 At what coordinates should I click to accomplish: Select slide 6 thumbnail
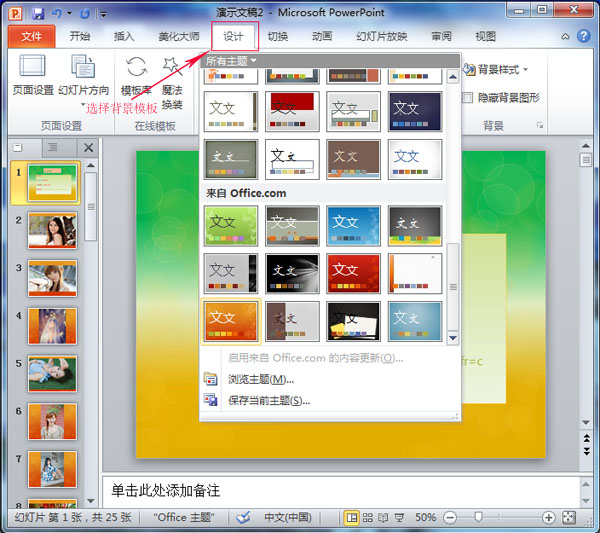pyautogui.click(x=52, y=422)
